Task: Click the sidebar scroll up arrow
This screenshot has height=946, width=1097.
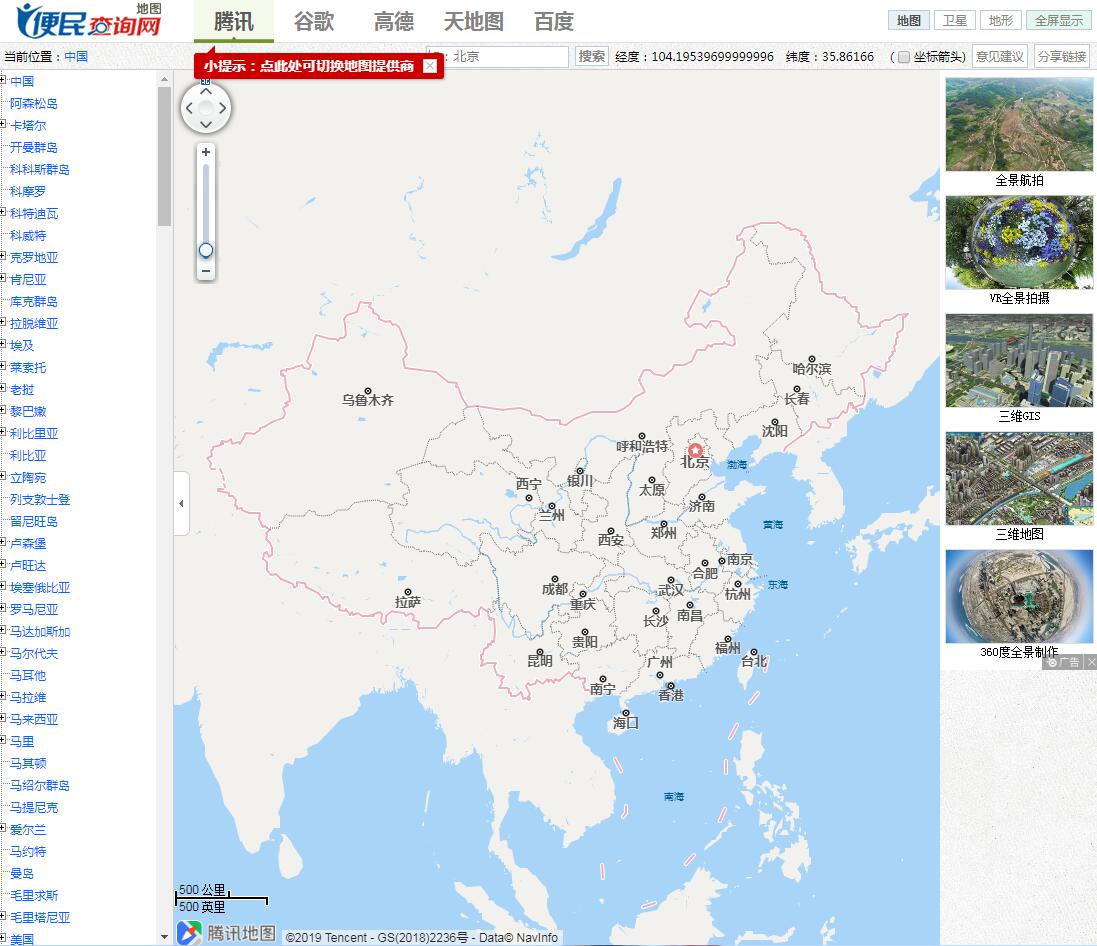Action: 164,80
